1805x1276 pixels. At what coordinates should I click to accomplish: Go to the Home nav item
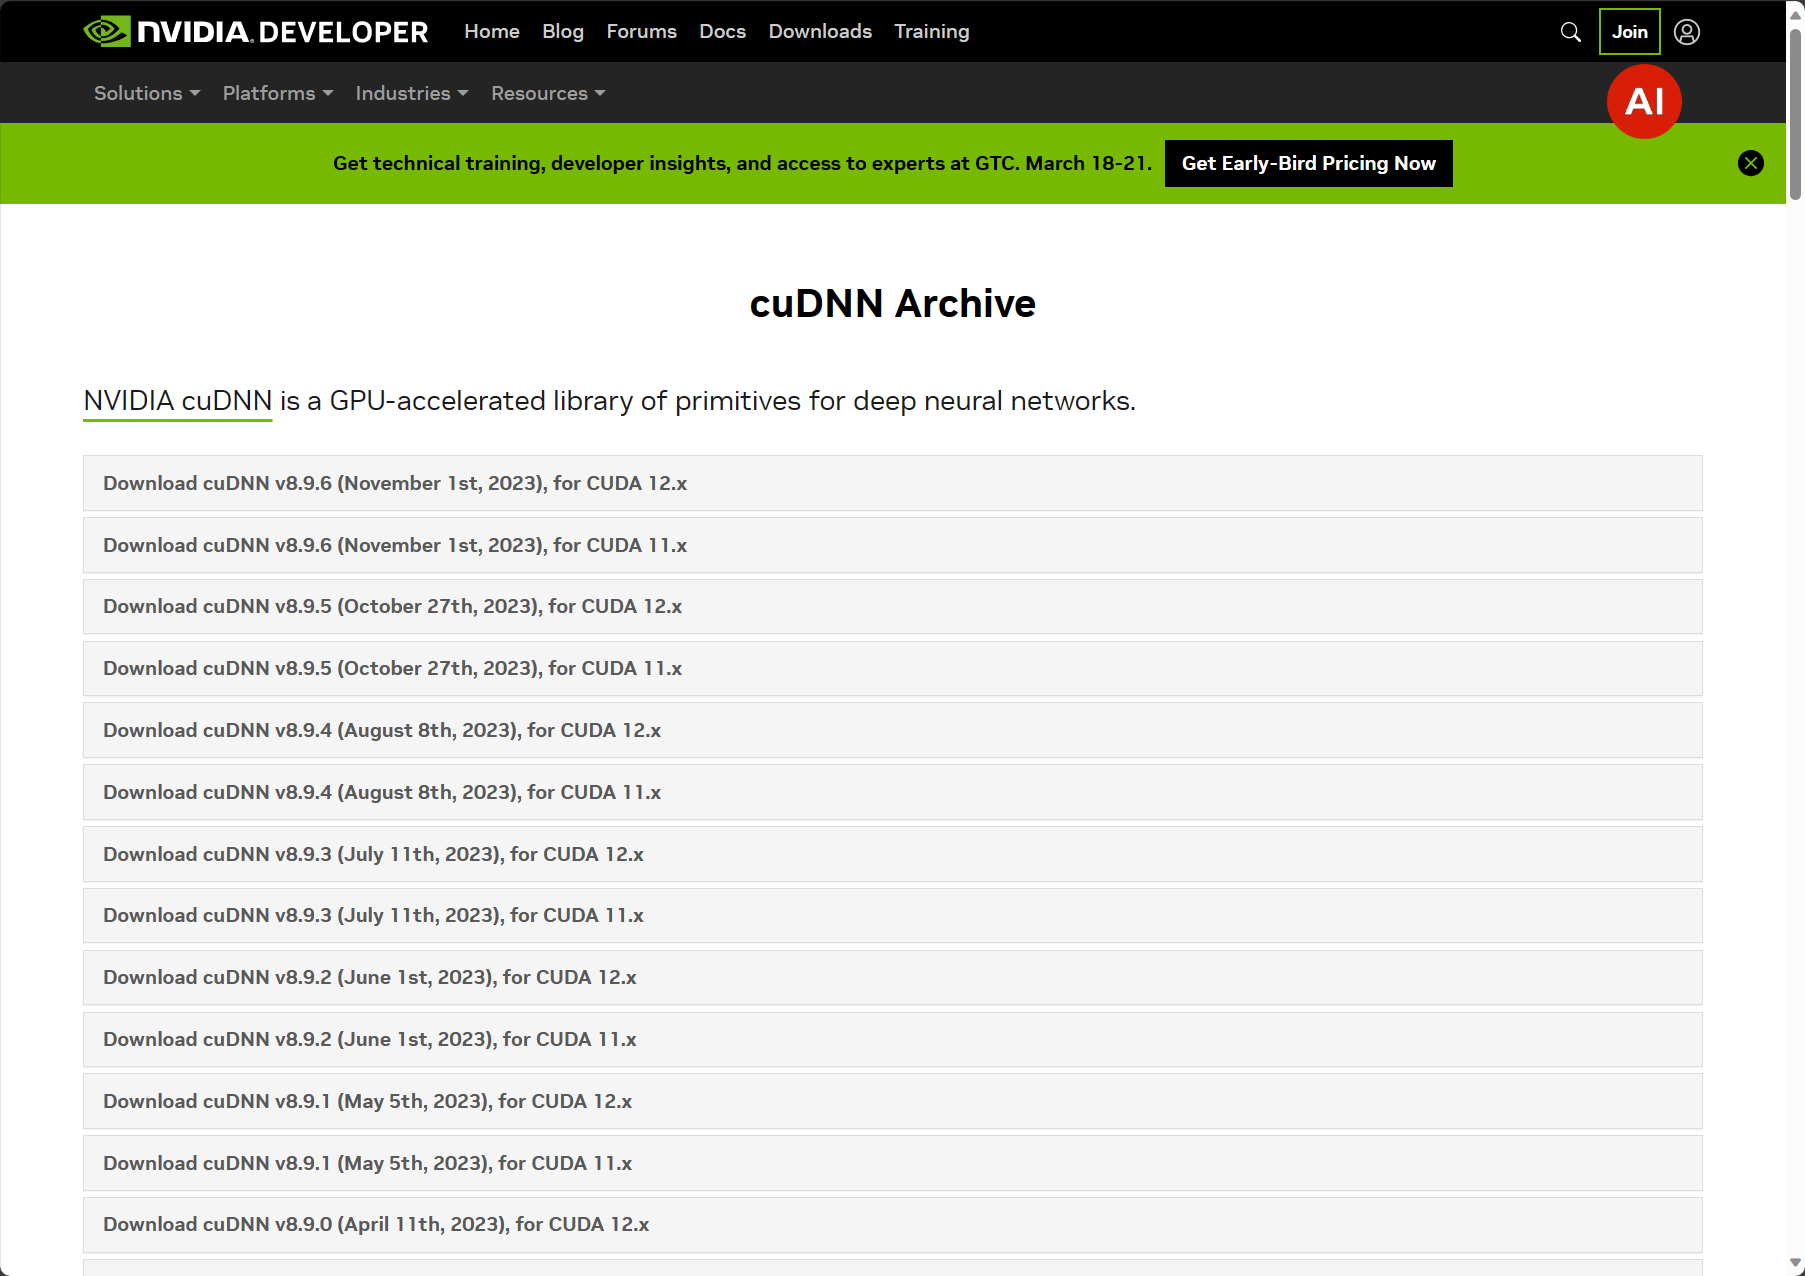(x=492, y=32)
